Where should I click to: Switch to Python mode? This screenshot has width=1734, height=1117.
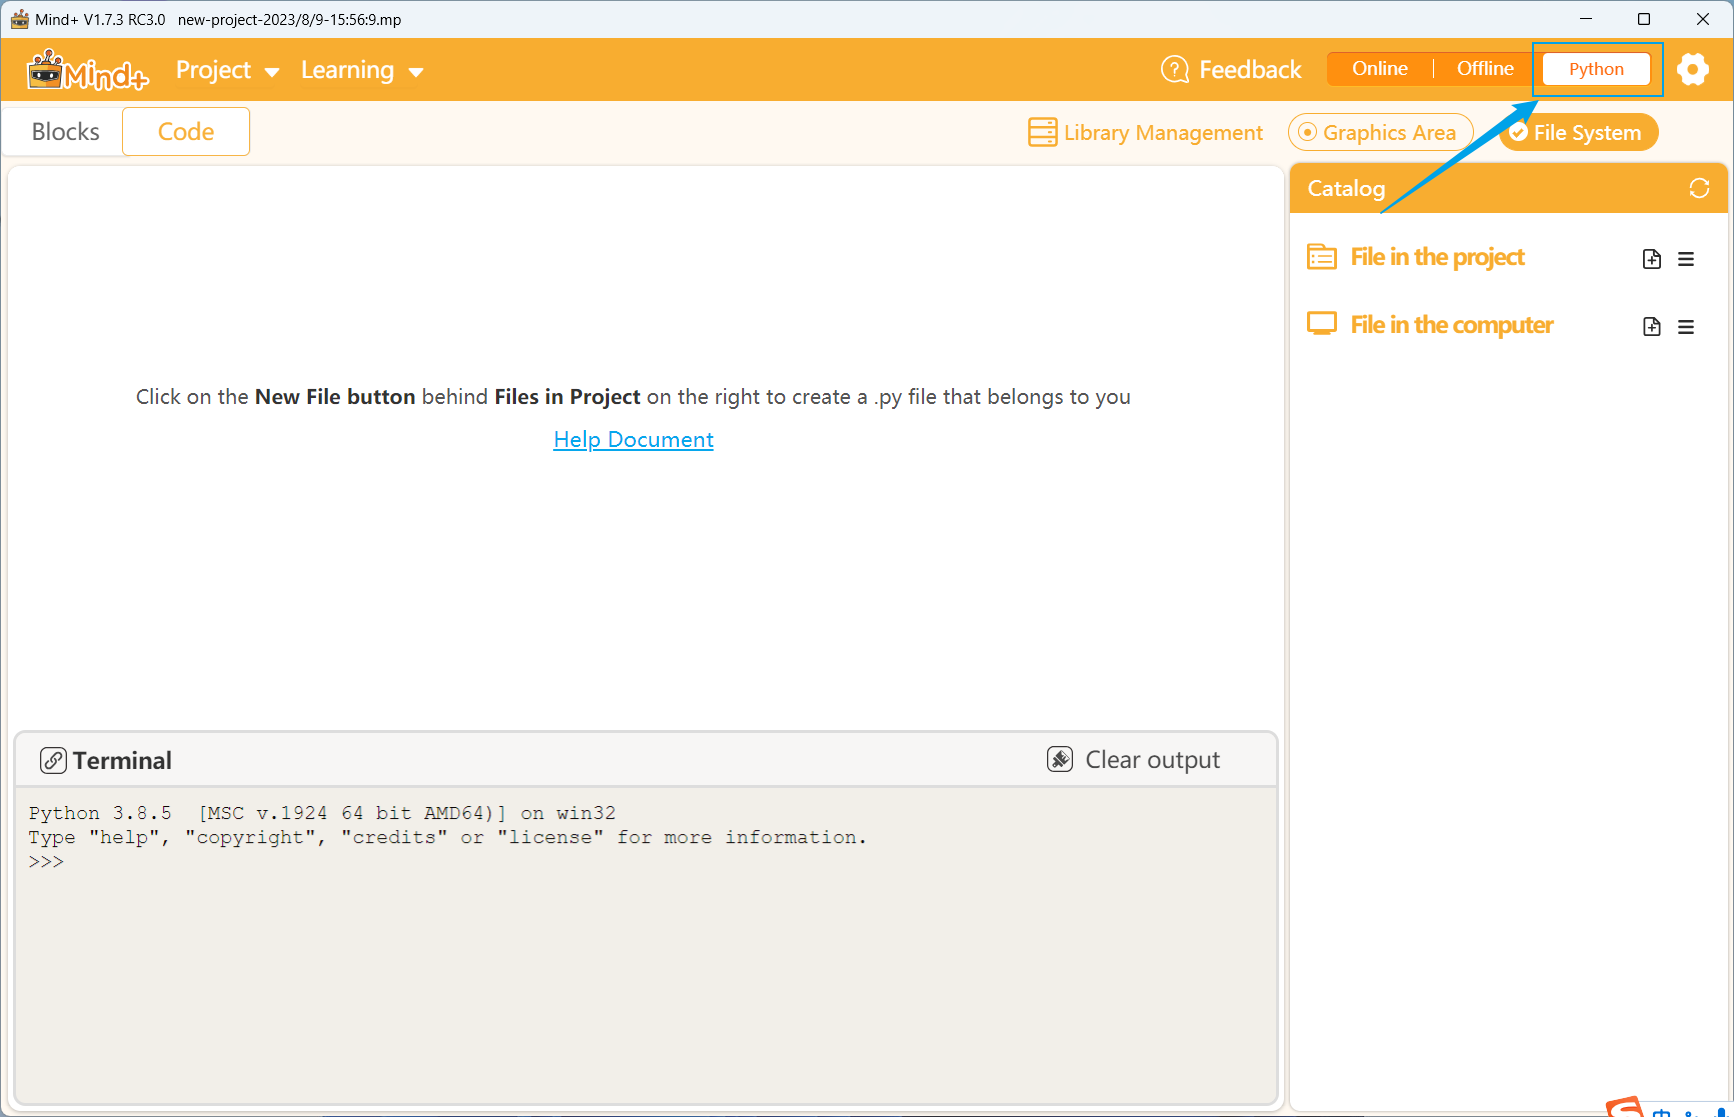(1595, 69)
